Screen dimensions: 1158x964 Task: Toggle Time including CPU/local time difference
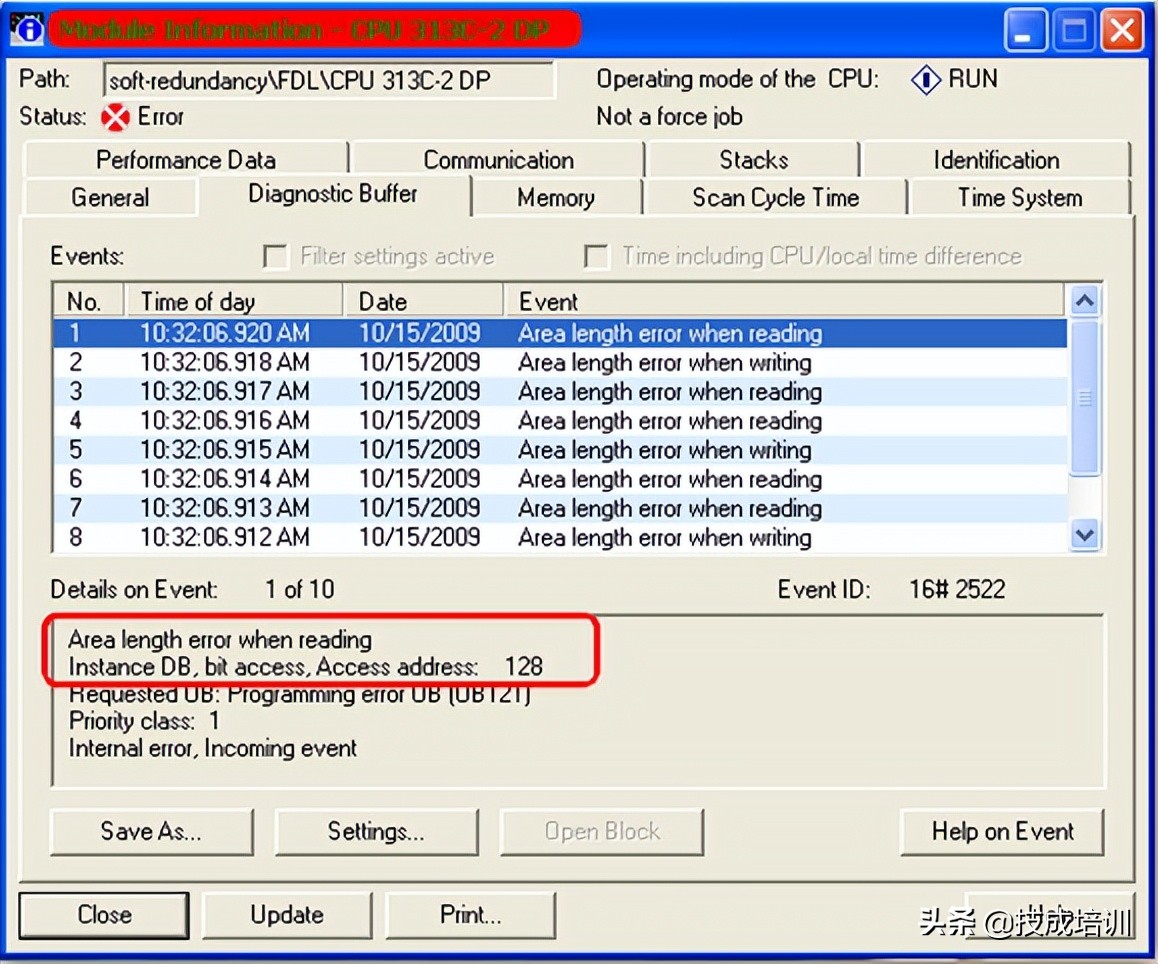pos(596,257)
